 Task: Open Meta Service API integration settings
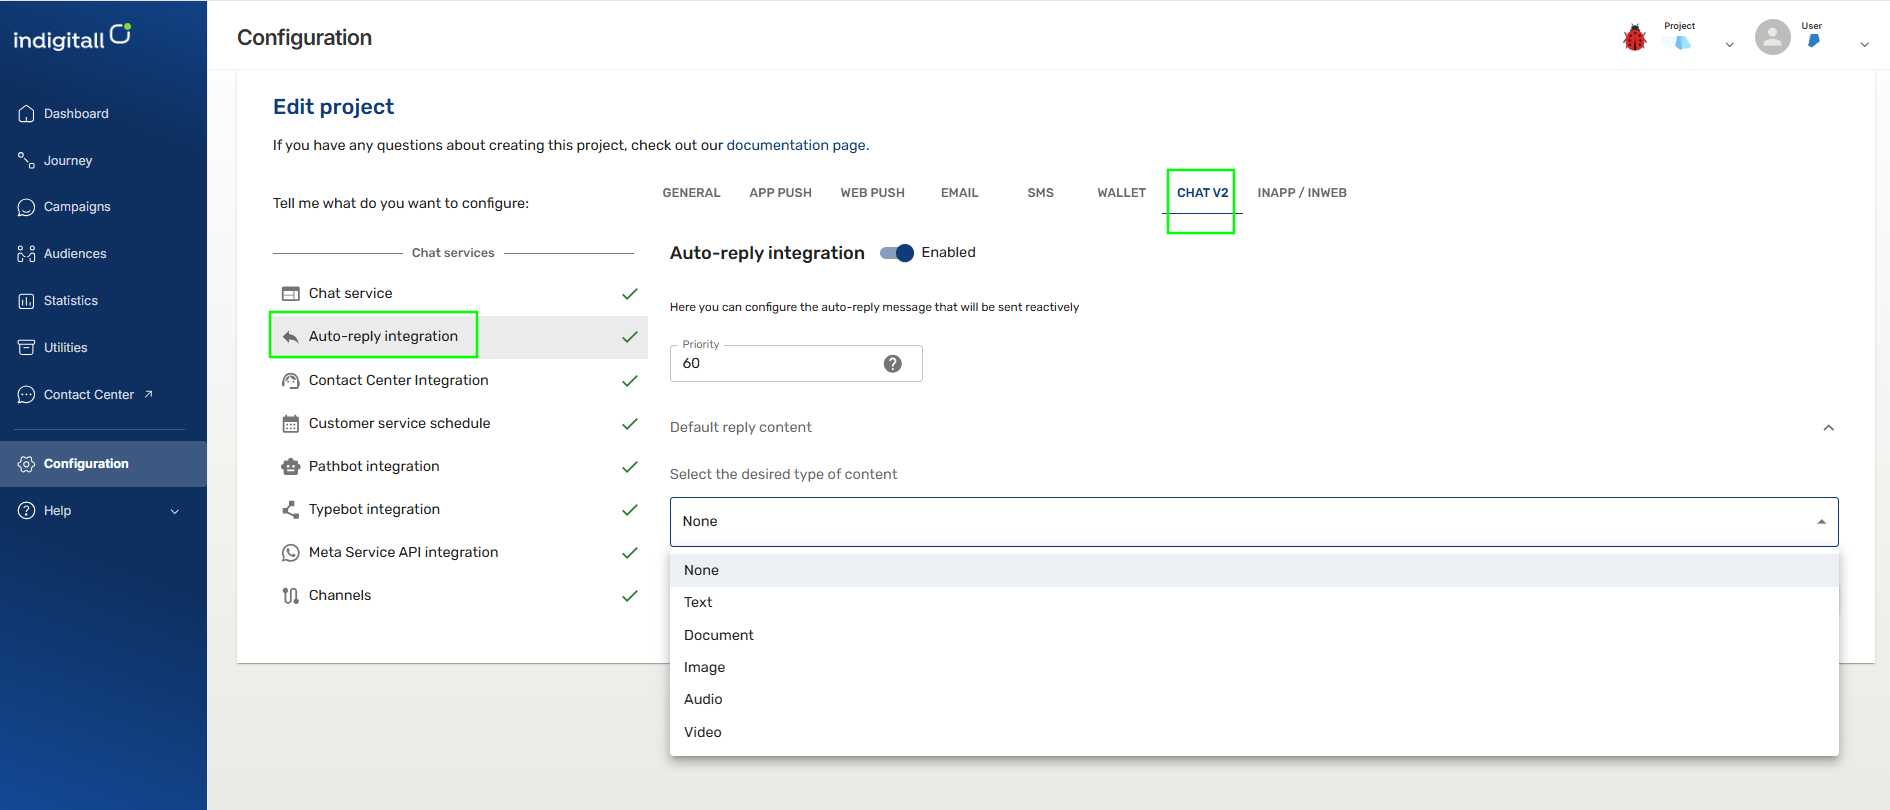[460, 553]
